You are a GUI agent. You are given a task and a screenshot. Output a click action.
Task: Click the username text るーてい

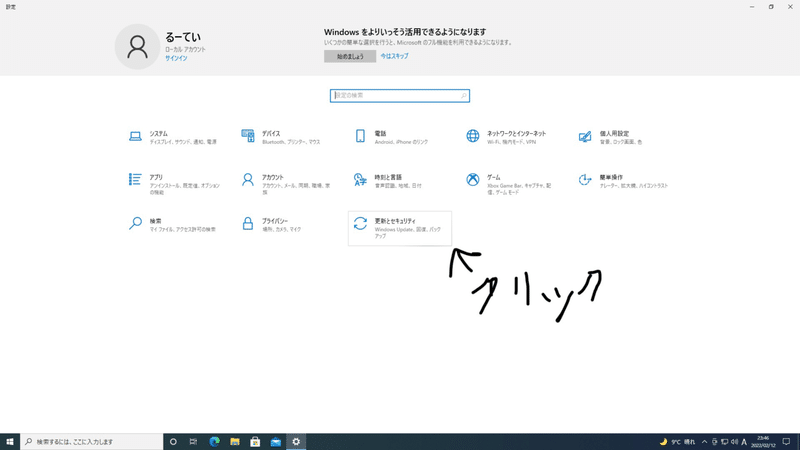[x=183, y=37]
